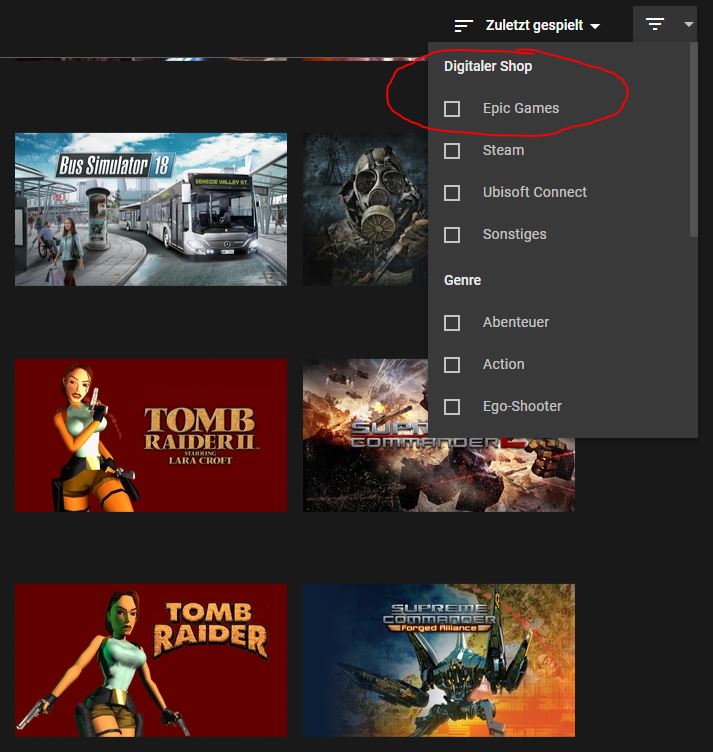Check the Abenteuer genre checkbox

pos(452,323)
